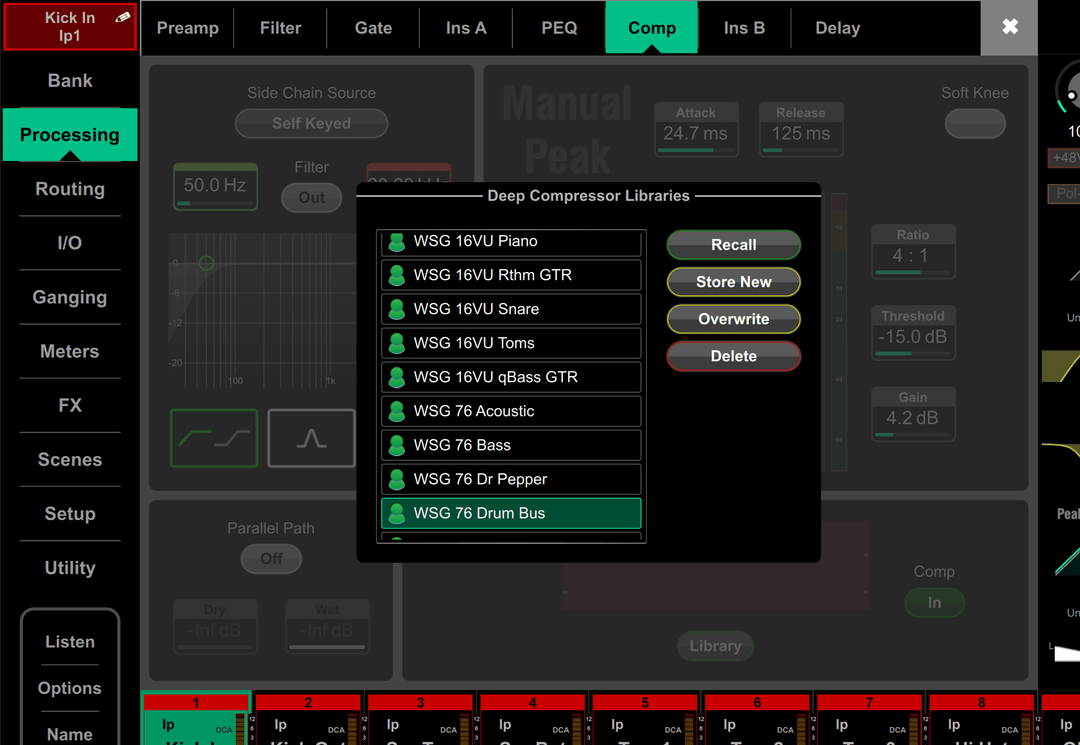Viewport: 1080px width, 745px height.
Task: Open the Side Chain Source Self Keyed selector
Action: pyautogui.click(x=311, y=124)
